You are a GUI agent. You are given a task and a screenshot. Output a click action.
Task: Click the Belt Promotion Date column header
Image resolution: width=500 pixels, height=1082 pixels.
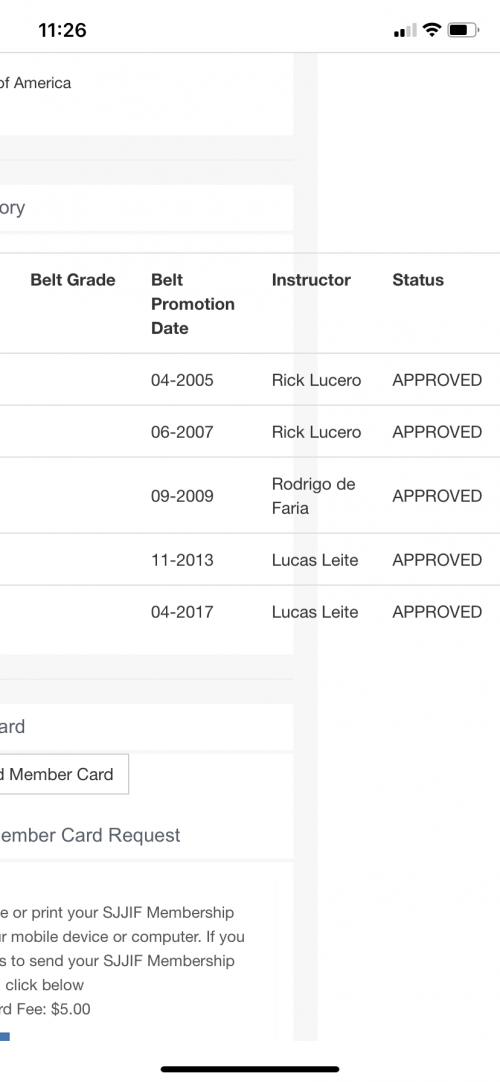click(x=192, y=304)
